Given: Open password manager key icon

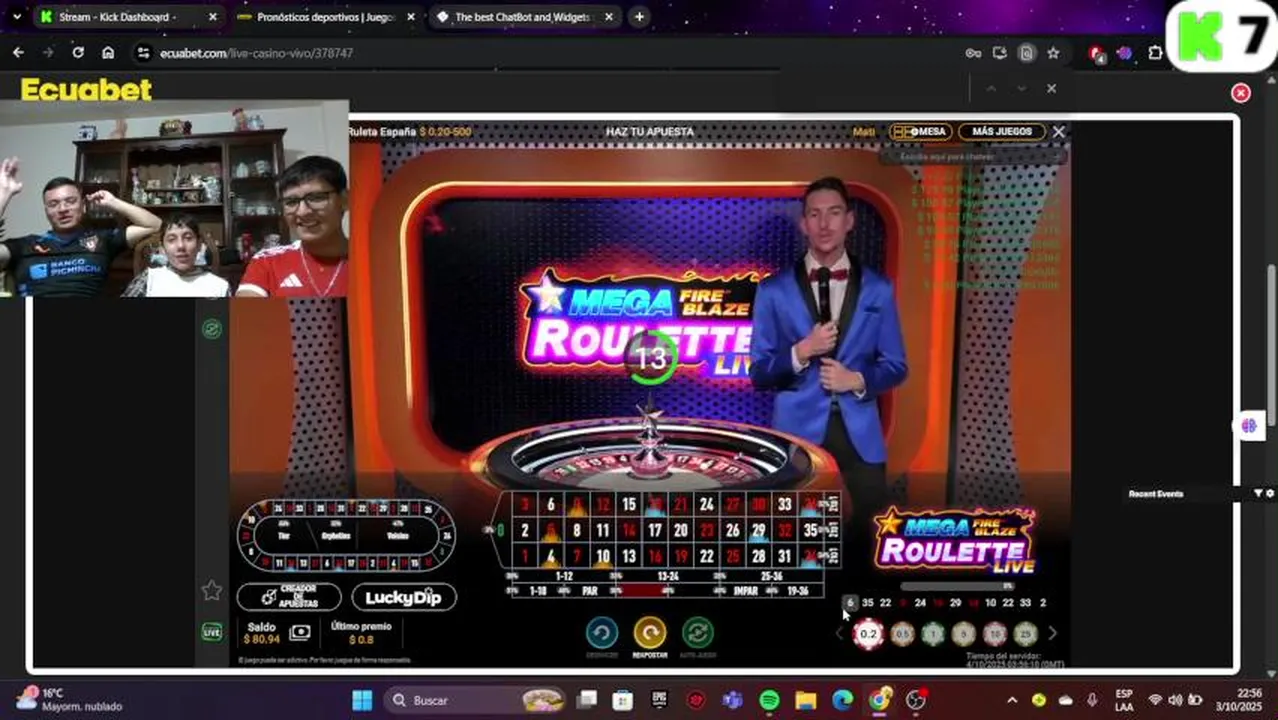Looking at the screenshot, I should (973, 53).
